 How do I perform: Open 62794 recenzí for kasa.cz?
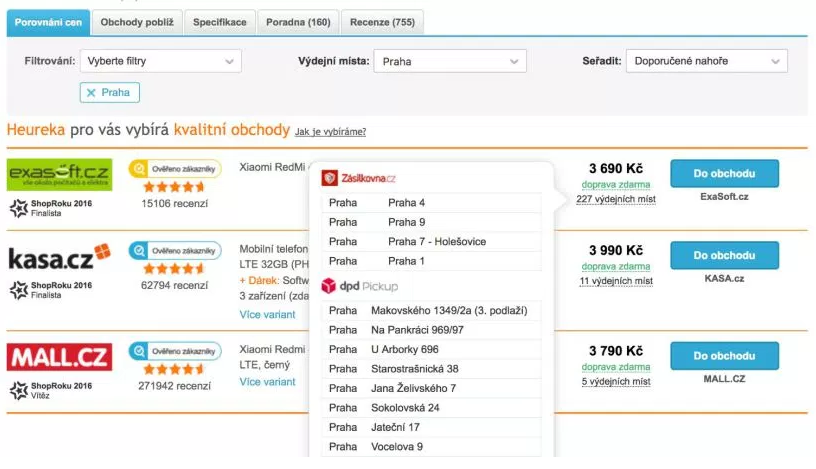coord(174,285)
